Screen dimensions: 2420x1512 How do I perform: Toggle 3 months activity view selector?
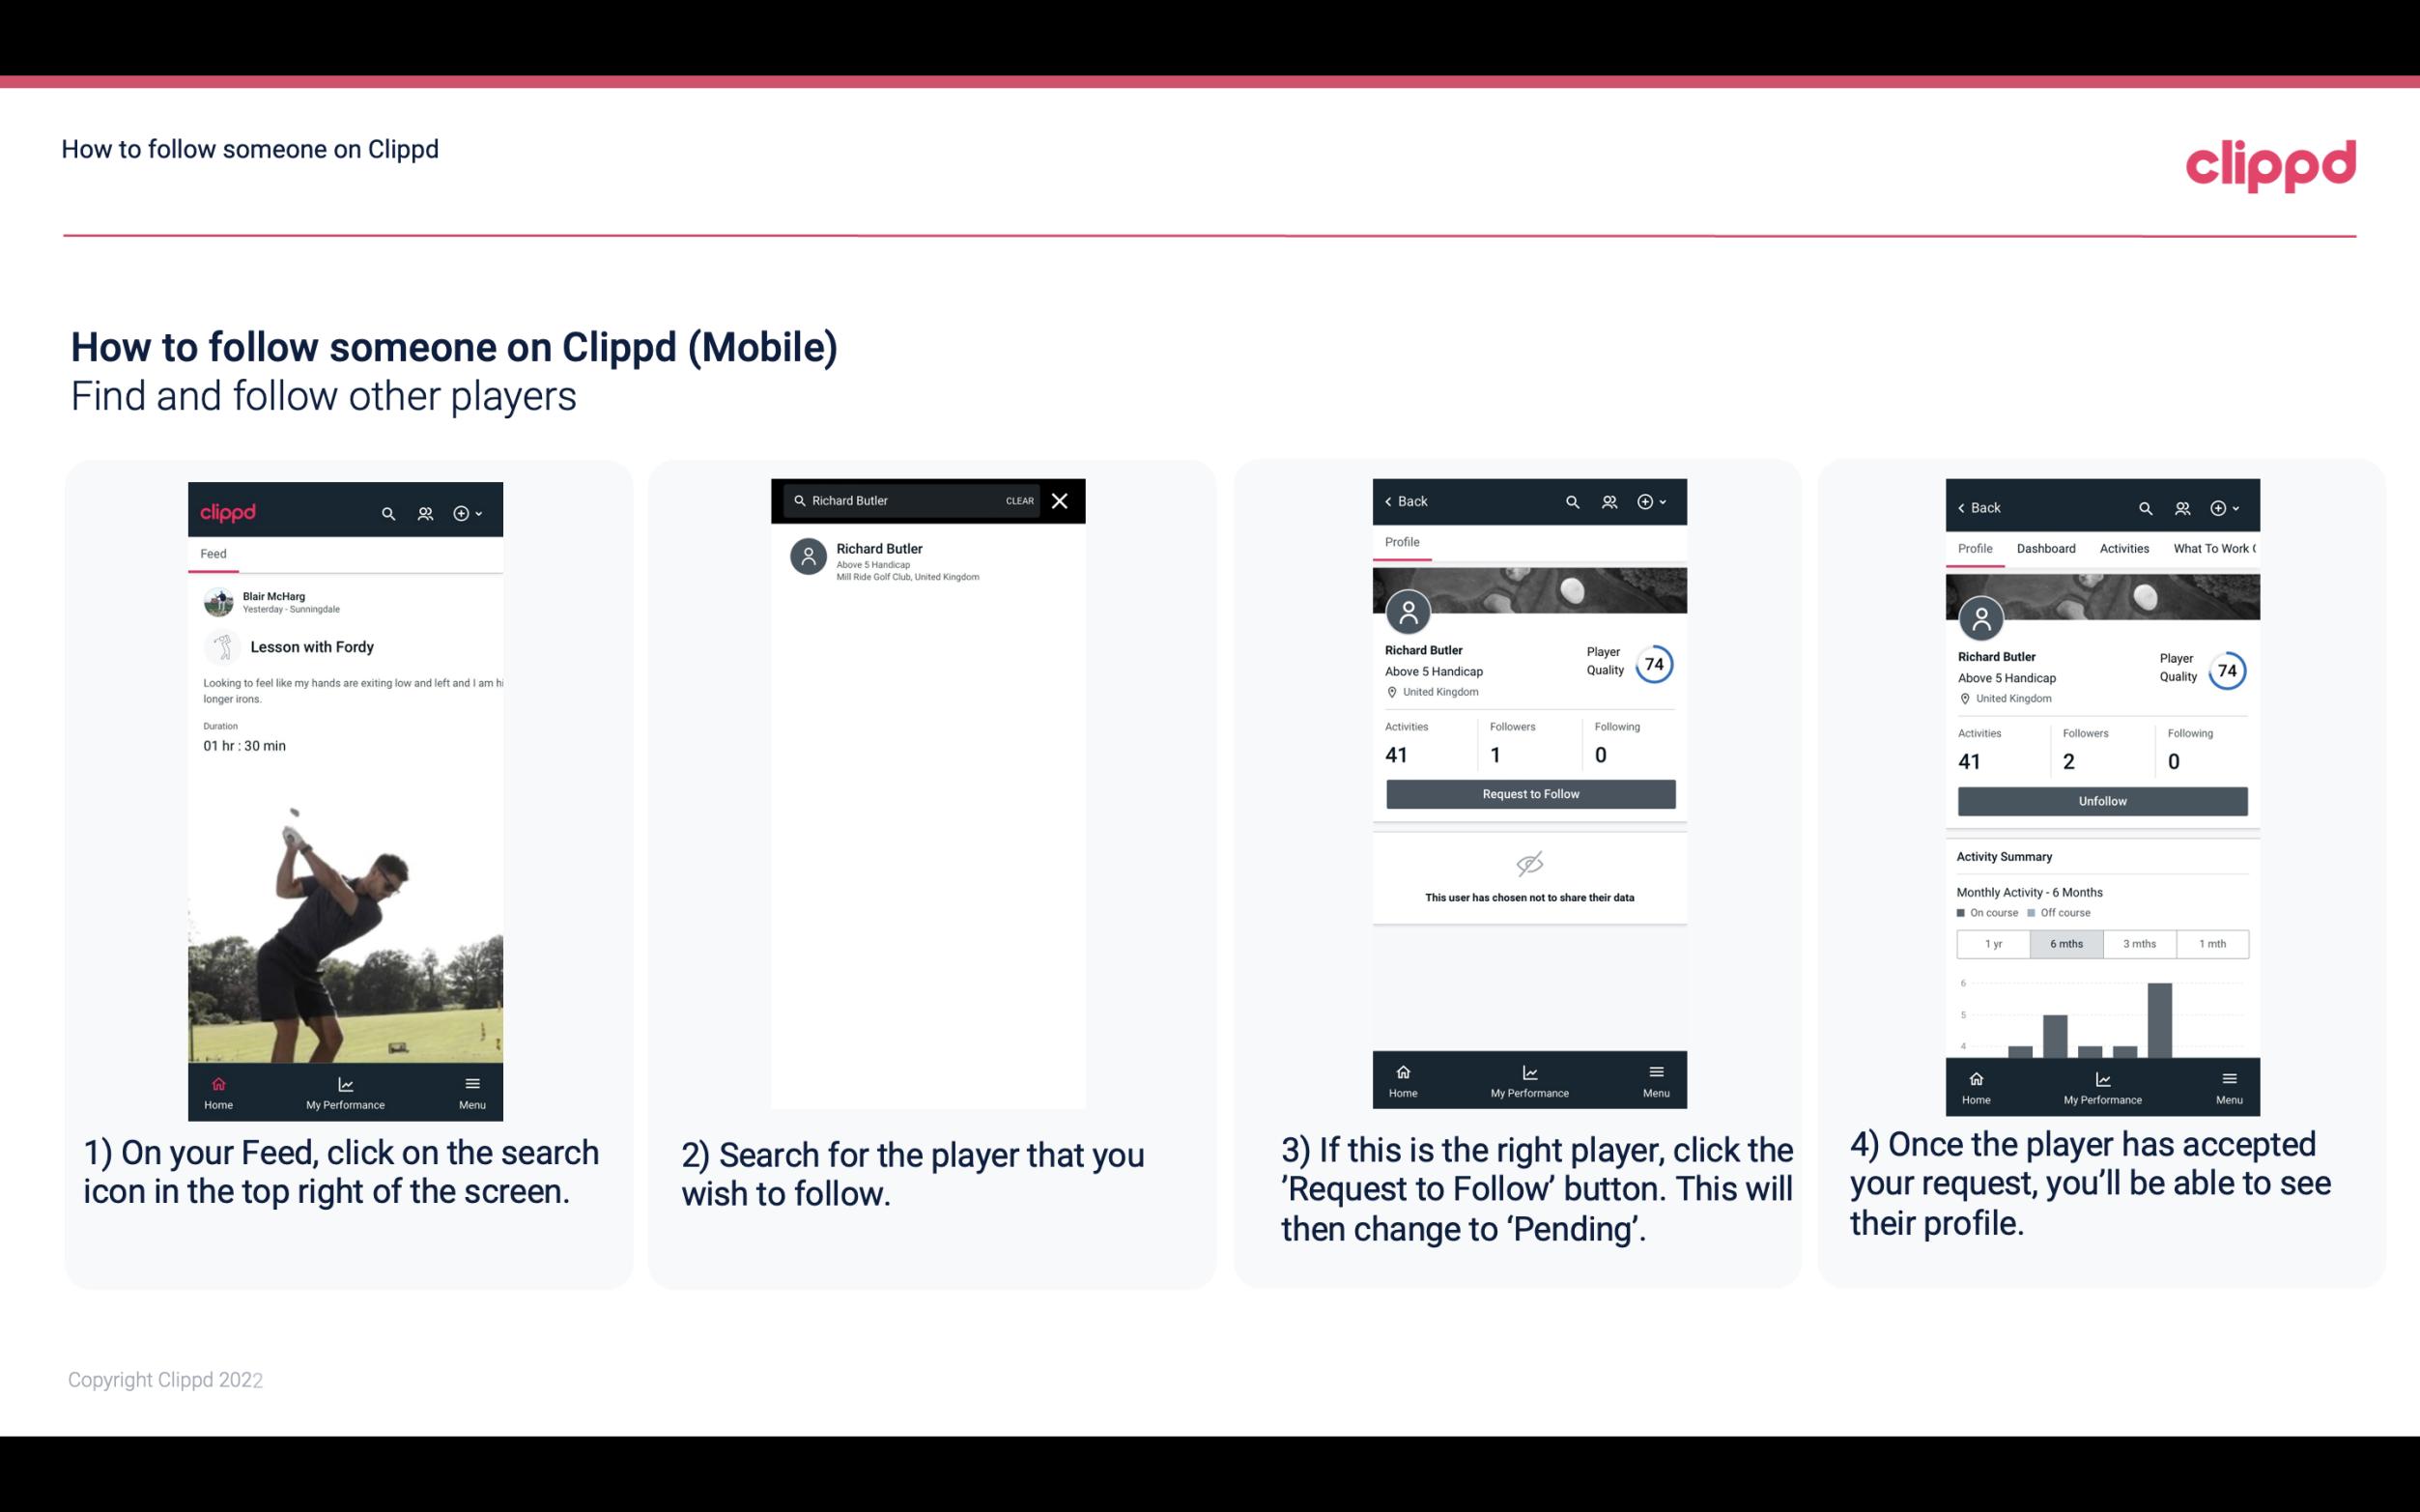coord(2140,942)
